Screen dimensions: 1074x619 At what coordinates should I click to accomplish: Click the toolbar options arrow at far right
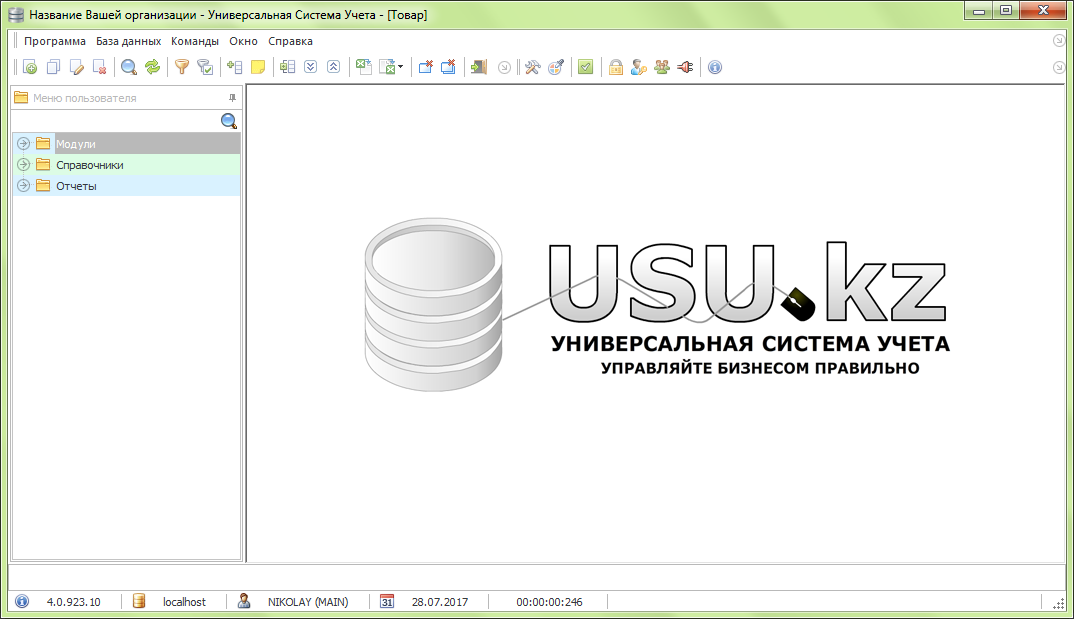pyautogui.click(x=1058, y=67)
